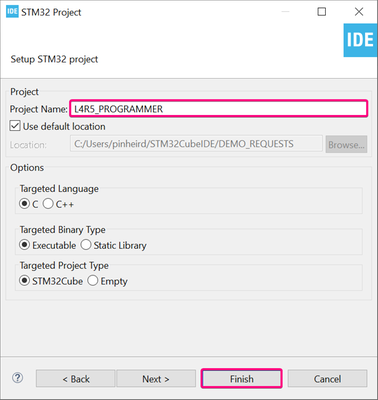Click the Setup STM32 project heading

pos(54,59)
